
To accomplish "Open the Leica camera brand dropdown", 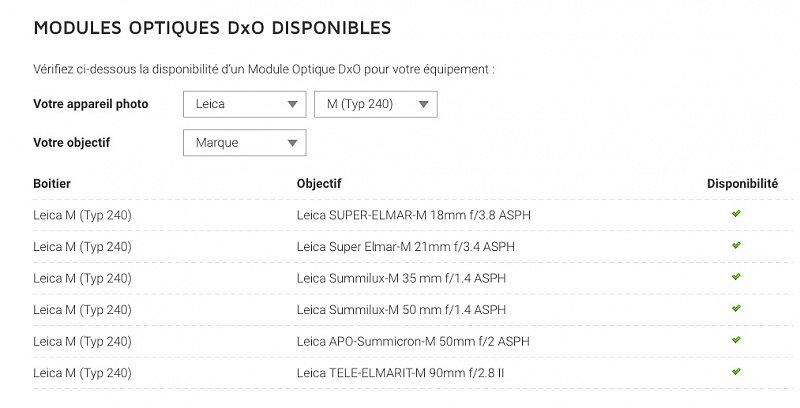I will 245,105.
